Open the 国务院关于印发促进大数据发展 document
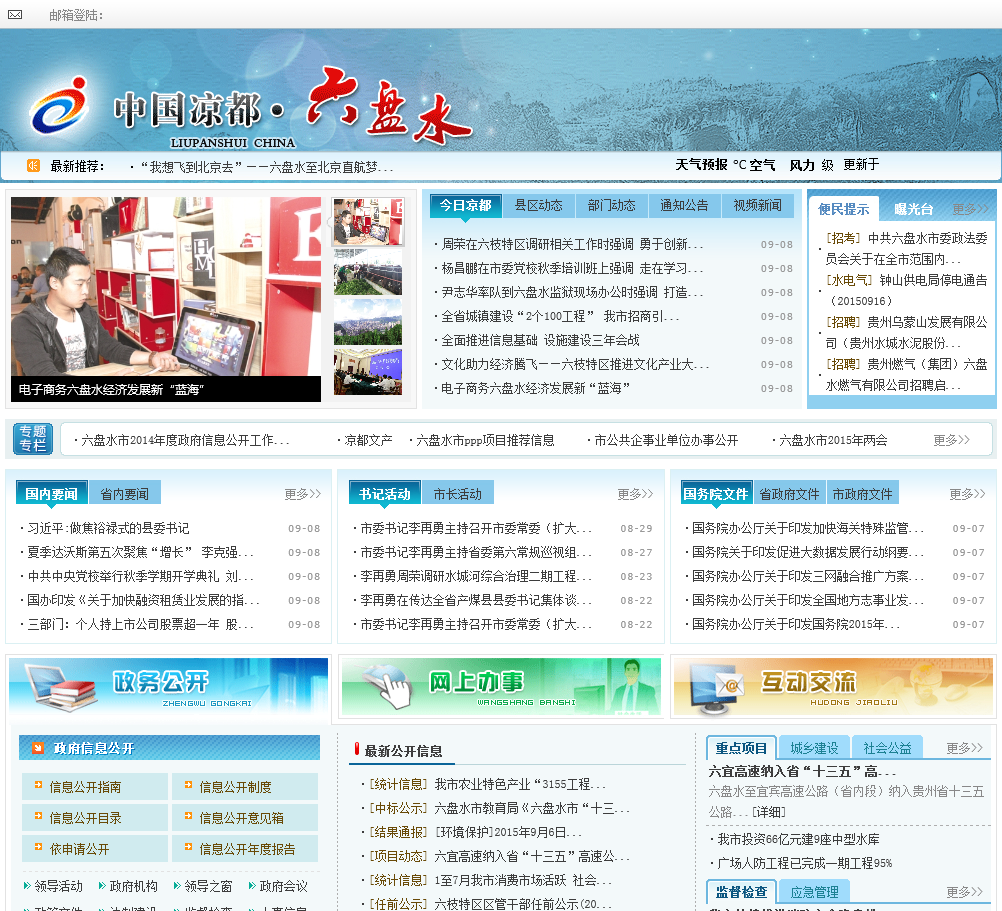The width and height of the screenshot is (1002, 911). coord(808,551)
